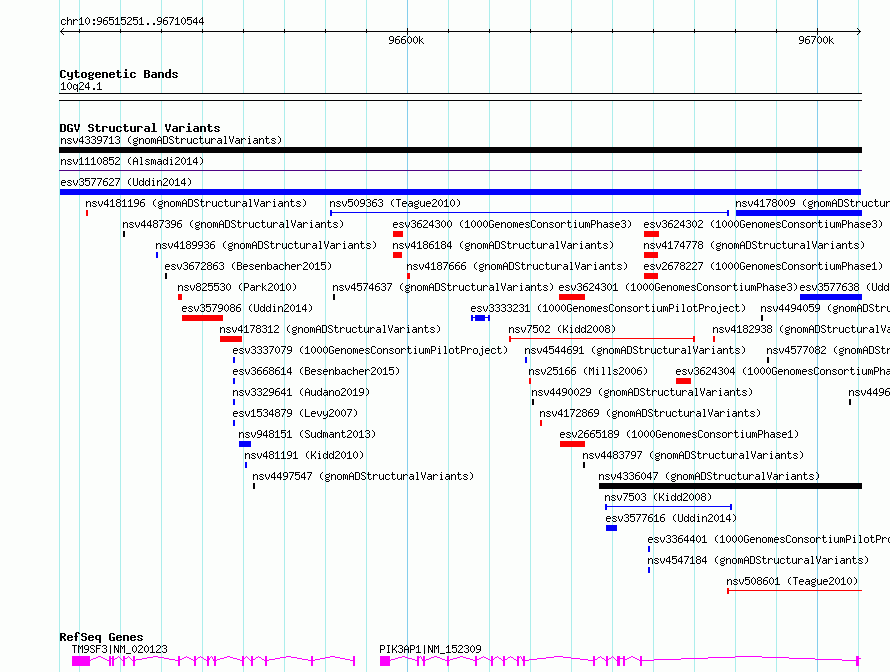Screen dimensions: 890x672
Task: Select the esv3624302 variant label
Action: pyautogui.click(x=763, y=224)
